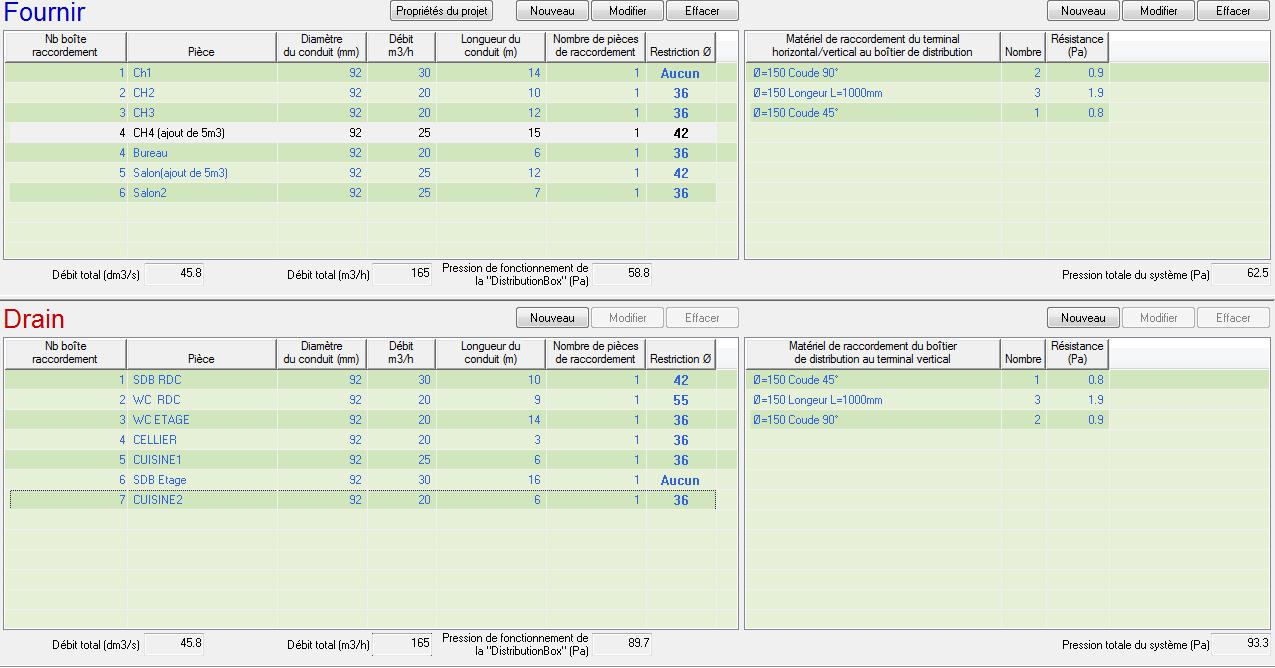Select the Salon2 row in Fournir
The width and height of the screenshot is (1275, 668).
363,193
